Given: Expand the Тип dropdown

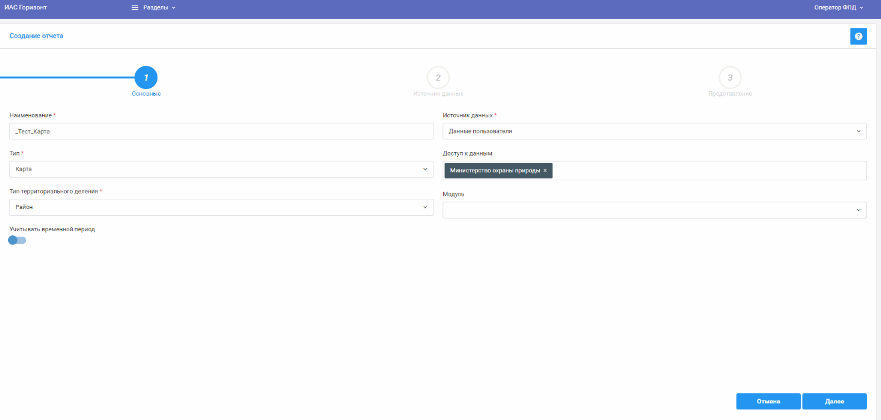Looking at the screenshot, I should tap(220, 169).
